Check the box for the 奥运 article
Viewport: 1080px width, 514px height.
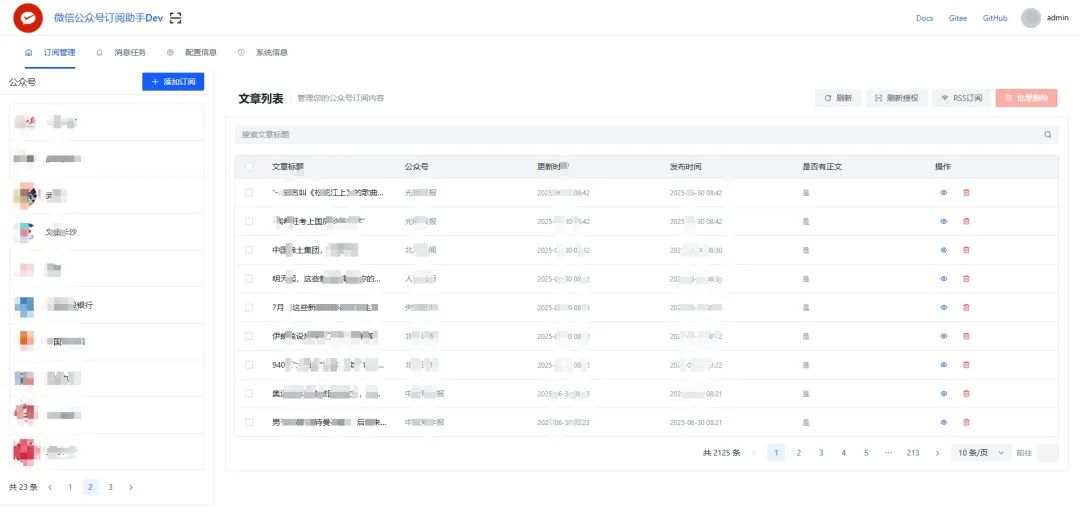pyautogui.click(x=249, y=393)
